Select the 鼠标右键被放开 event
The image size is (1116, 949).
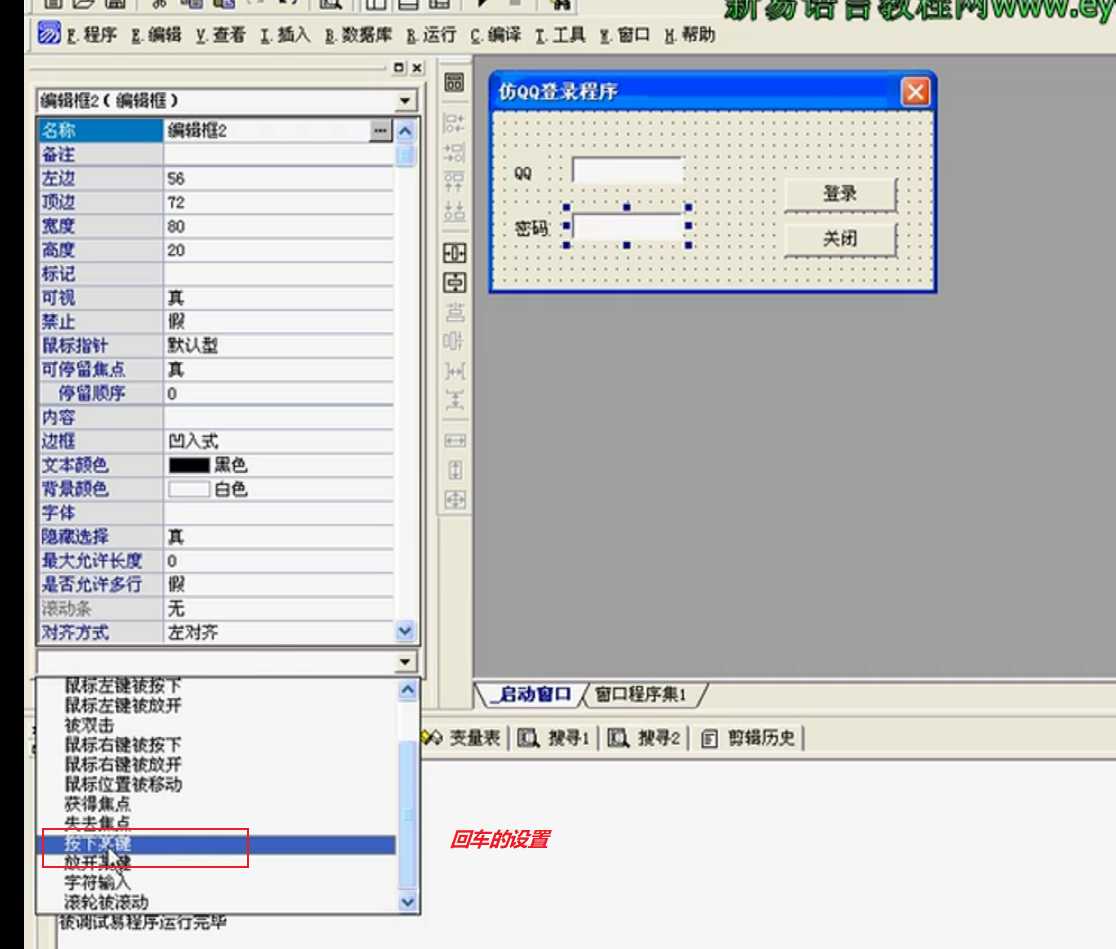coord(123,765)
